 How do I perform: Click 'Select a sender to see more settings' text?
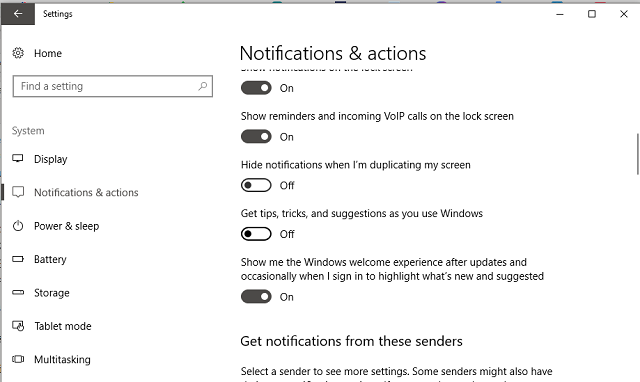tap(325, 371)
